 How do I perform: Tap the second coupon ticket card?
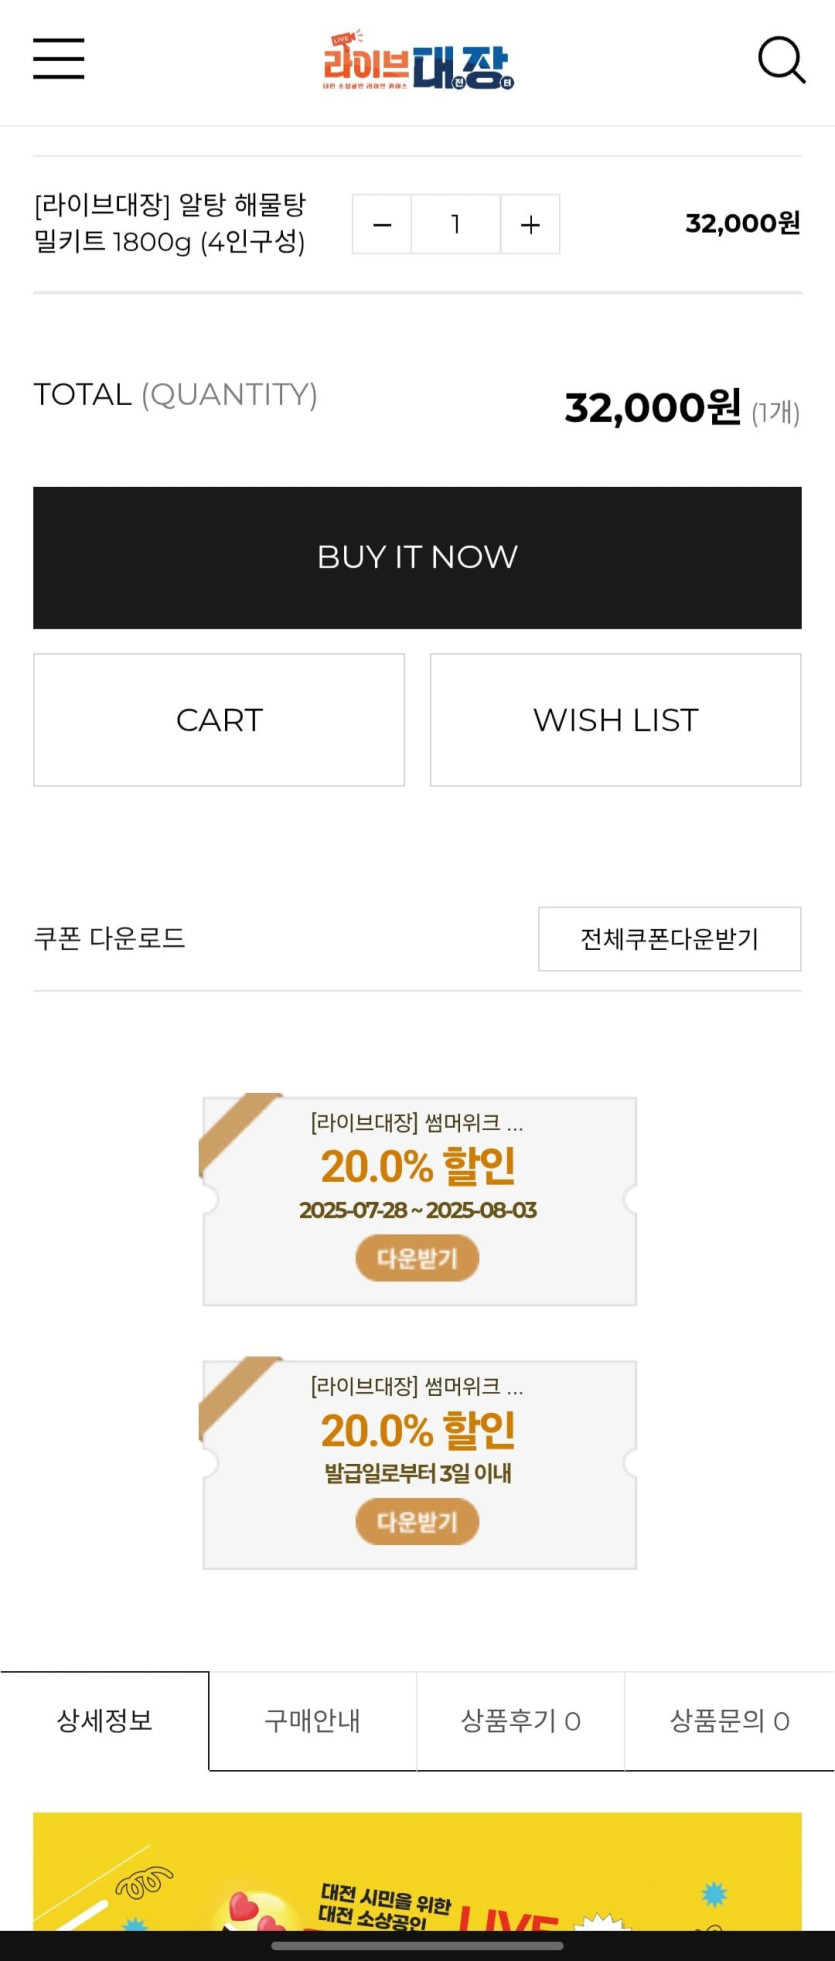pos(419,1430)
